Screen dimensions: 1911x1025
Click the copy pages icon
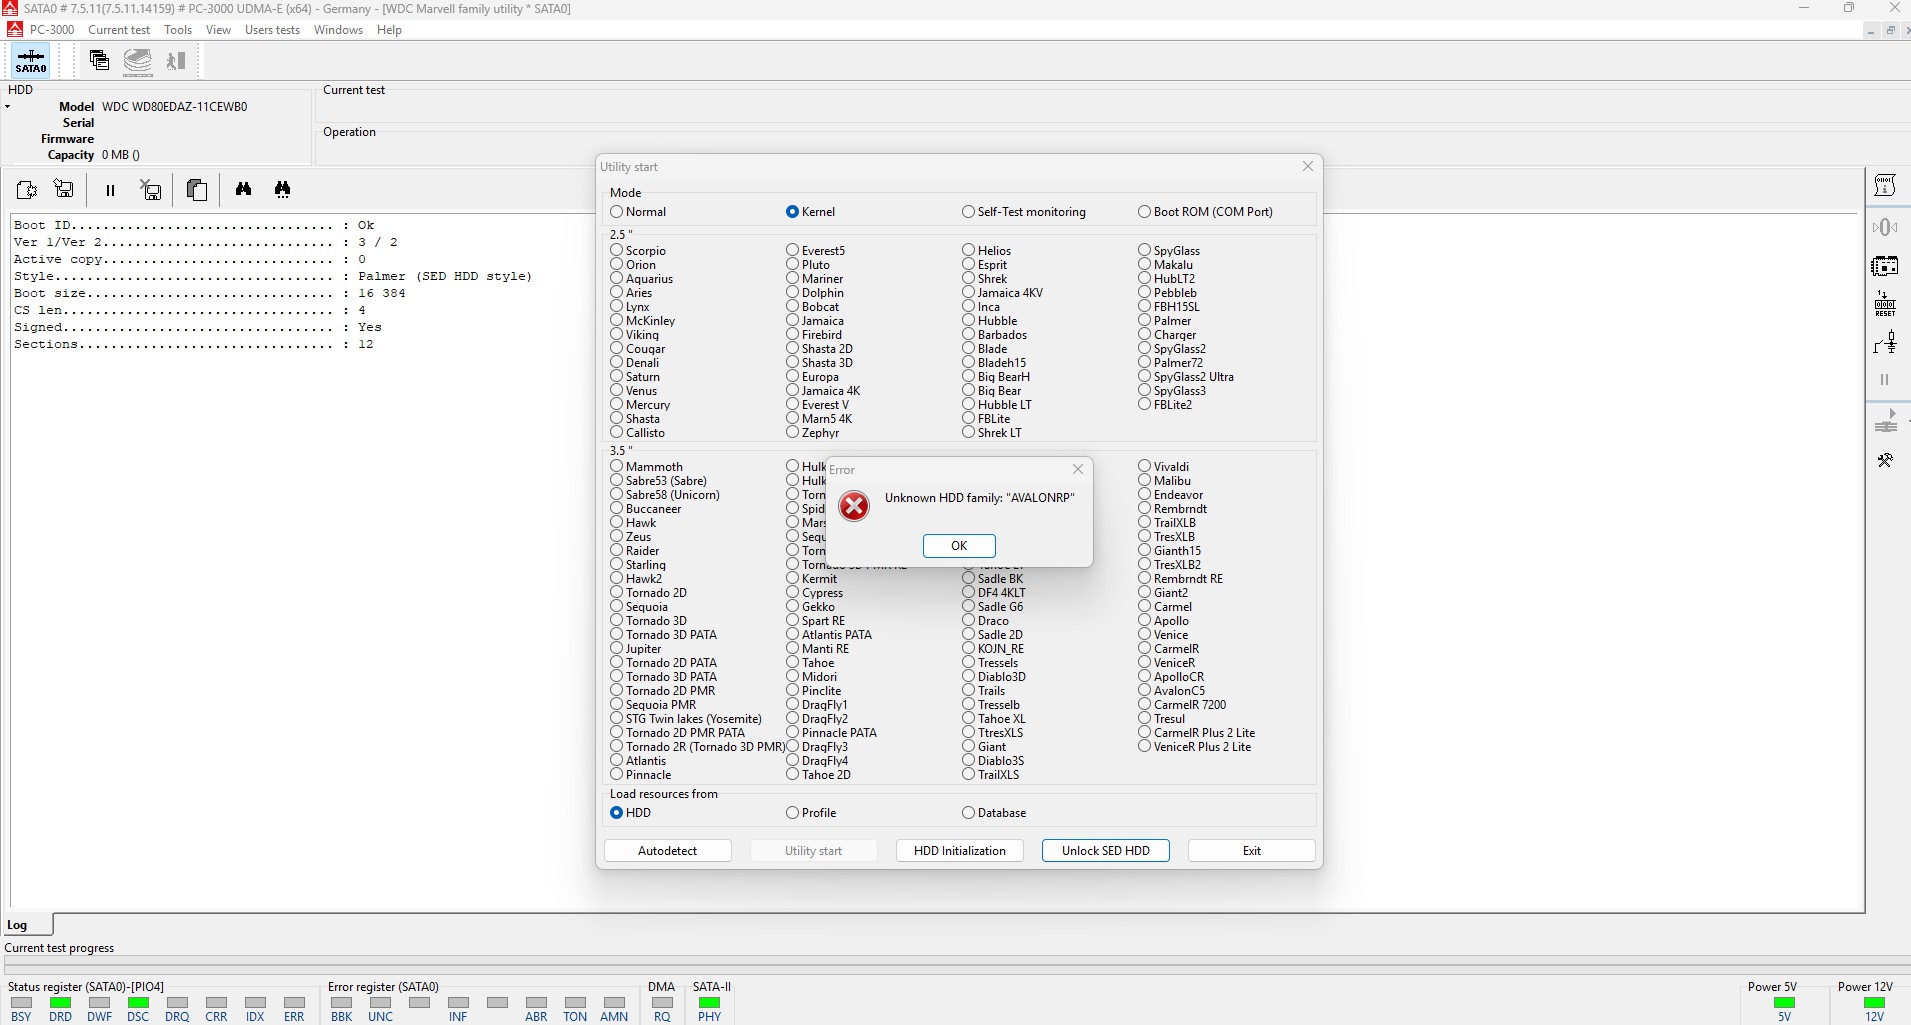point(197,189)
